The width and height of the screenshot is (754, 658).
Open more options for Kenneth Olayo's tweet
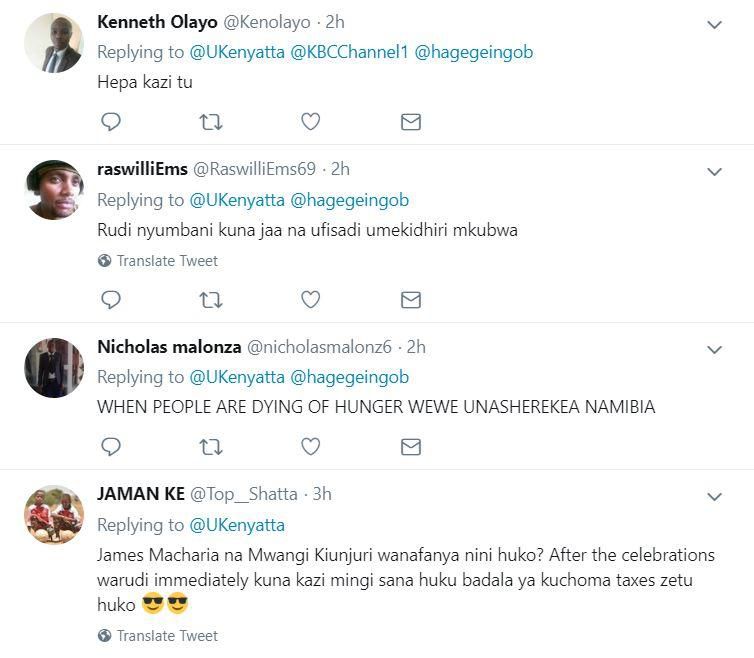pos(714,25)
